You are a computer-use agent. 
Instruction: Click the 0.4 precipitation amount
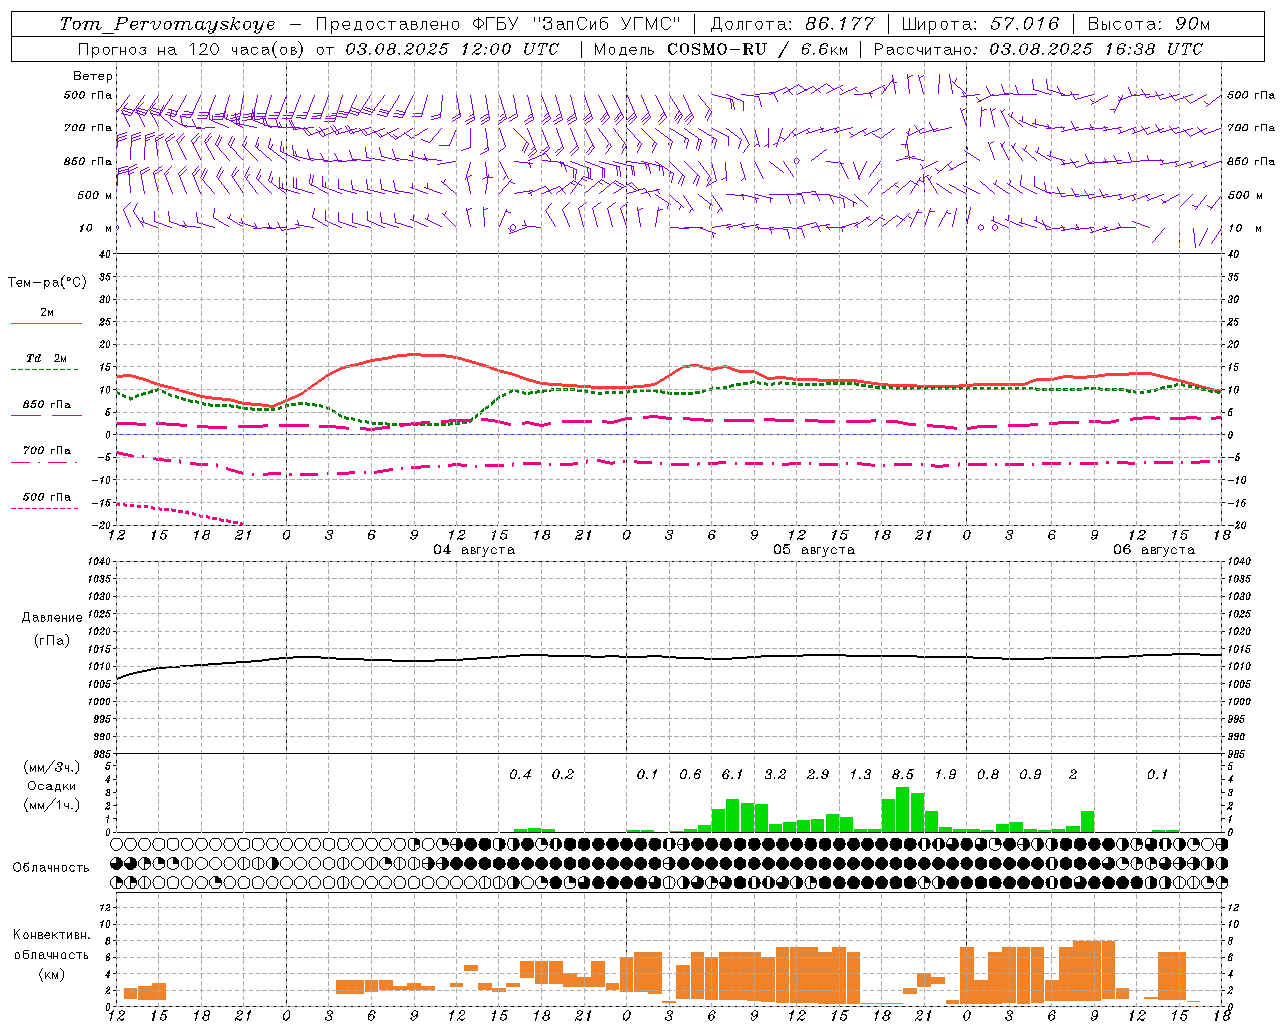tap(520, 774)
